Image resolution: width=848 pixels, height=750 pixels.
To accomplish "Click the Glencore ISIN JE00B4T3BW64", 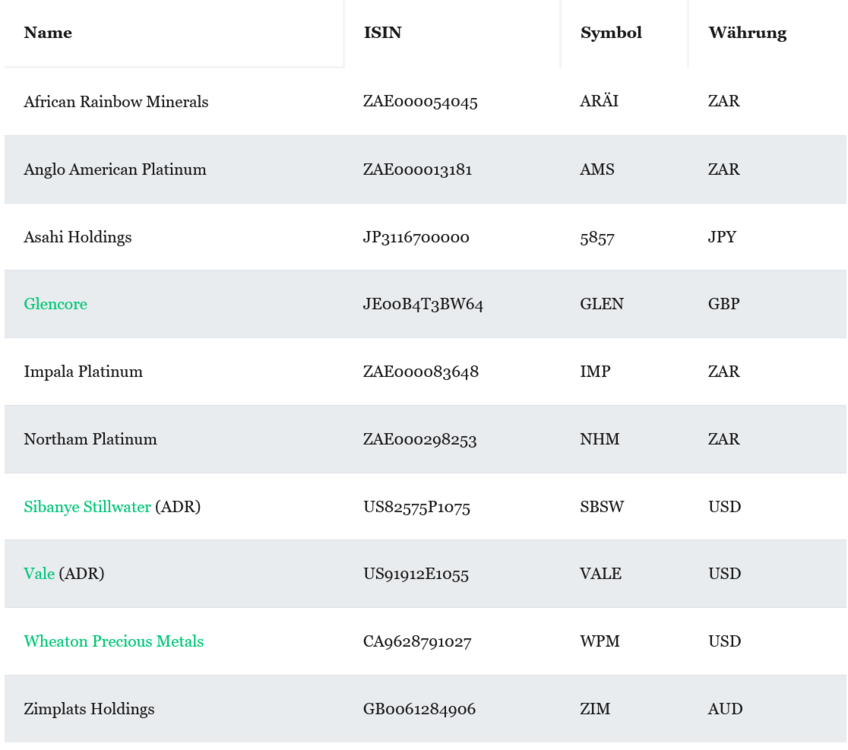I will 423,304.
